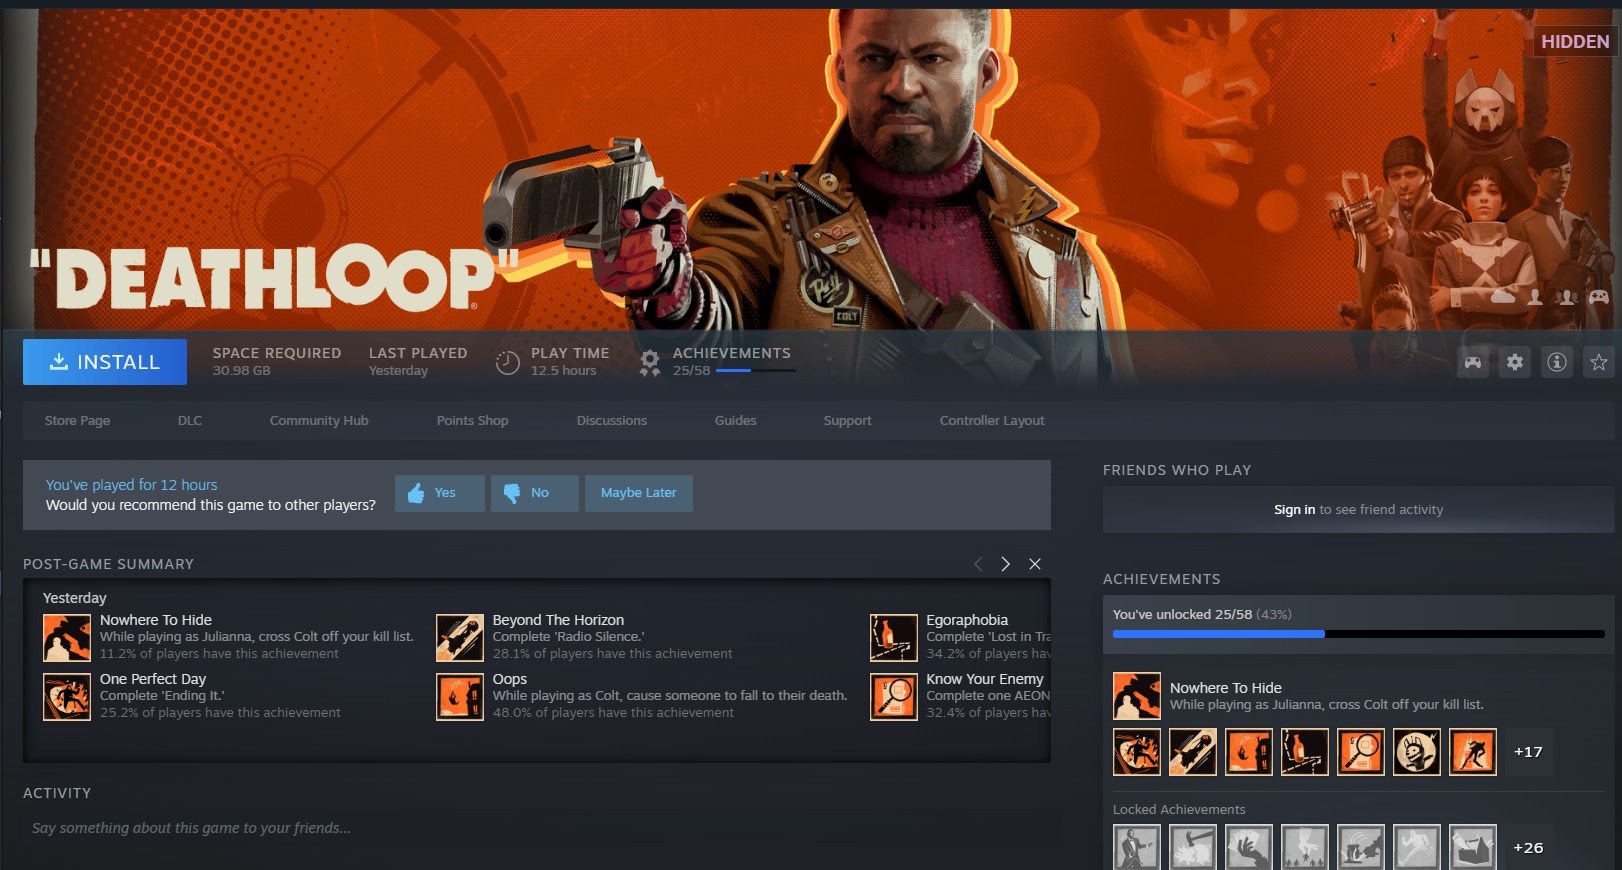This screenshot has height=870, width=1622.
Task: Click masked face achievement icon in sidebar row
Action: (1417, 752)
